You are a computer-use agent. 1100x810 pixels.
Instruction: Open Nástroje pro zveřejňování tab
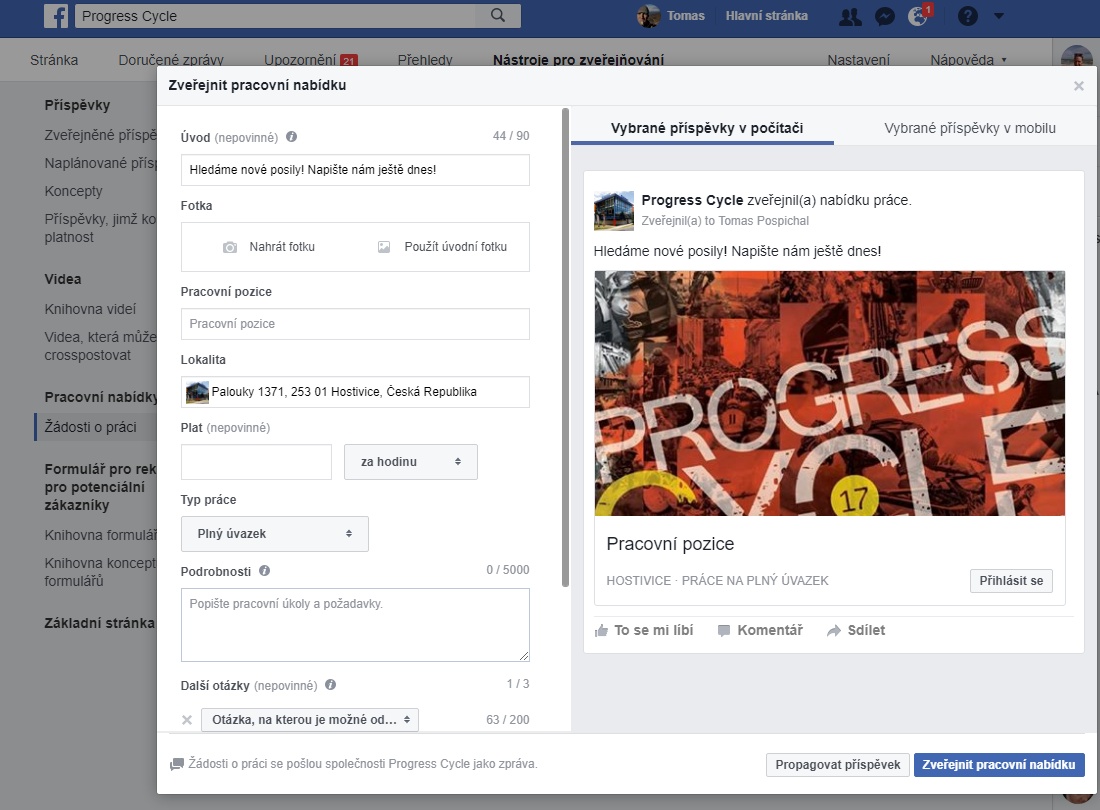point(578,60)
